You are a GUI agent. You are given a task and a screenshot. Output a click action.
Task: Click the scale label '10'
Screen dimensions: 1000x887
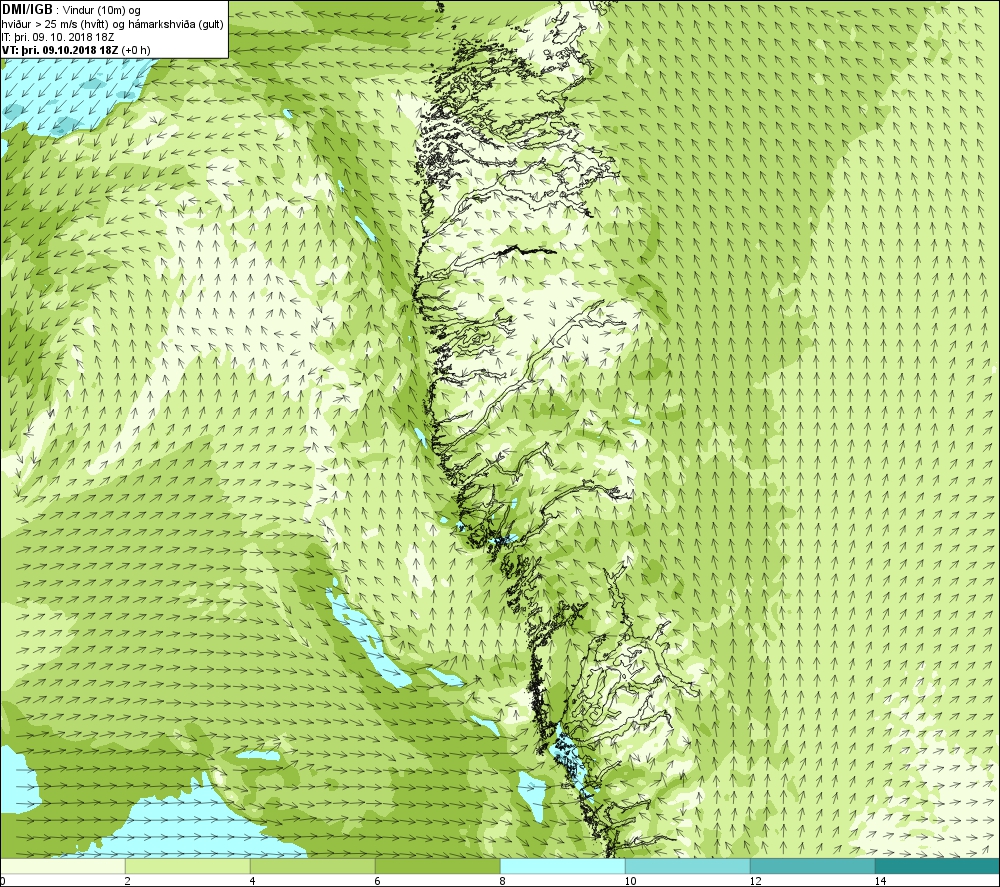(630, 881)
